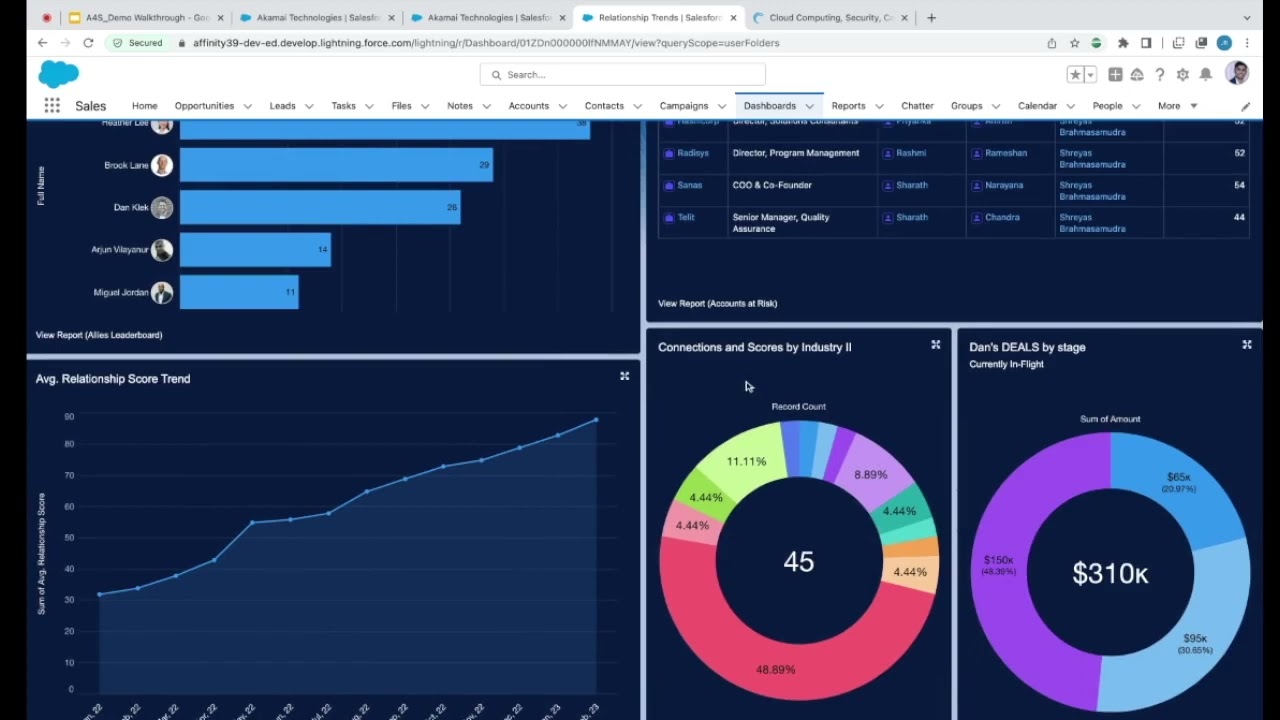
Task: Click the browser address bar URL
Action: (486, 43)
